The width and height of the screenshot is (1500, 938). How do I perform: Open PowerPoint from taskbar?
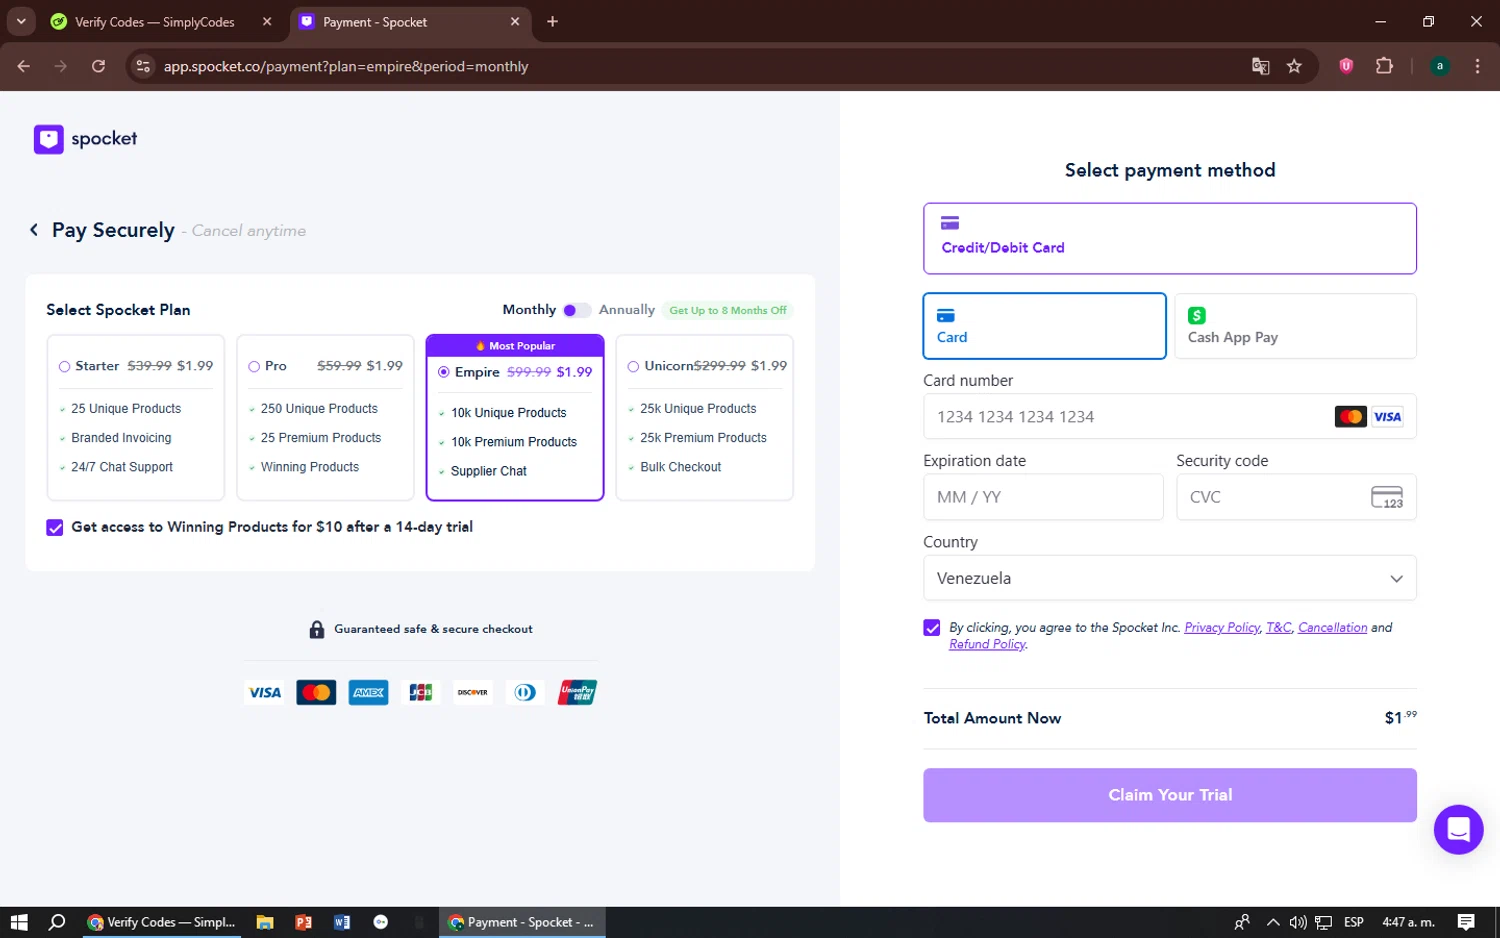(304, 922)
